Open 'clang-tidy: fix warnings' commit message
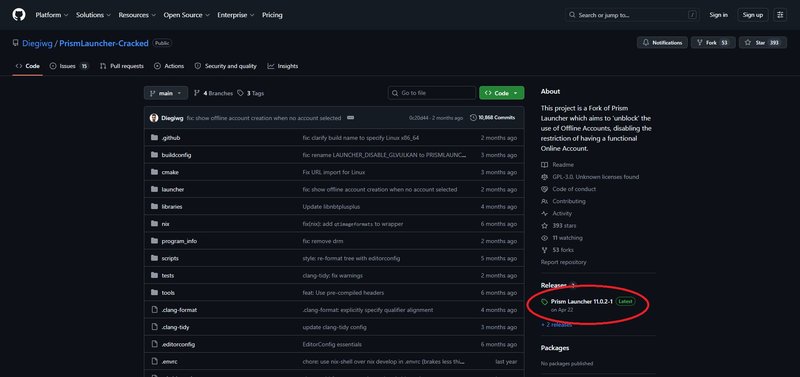 [x=333, y=275]
